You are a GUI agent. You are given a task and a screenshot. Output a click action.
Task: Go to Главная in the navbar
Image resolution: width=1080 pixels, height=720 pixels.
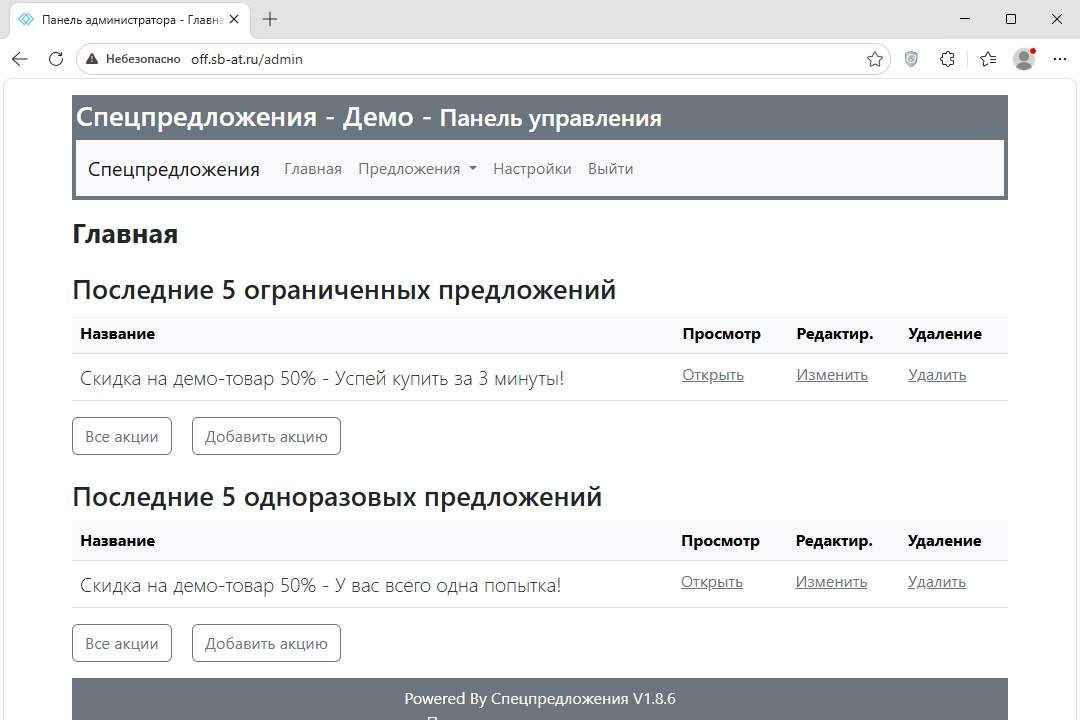(313, 169)
